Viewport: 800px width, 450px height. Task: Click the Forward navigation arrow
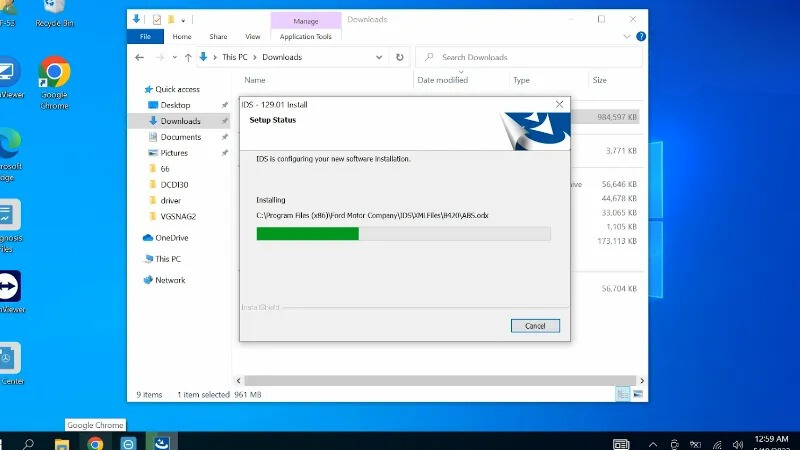tap(159, 57)
